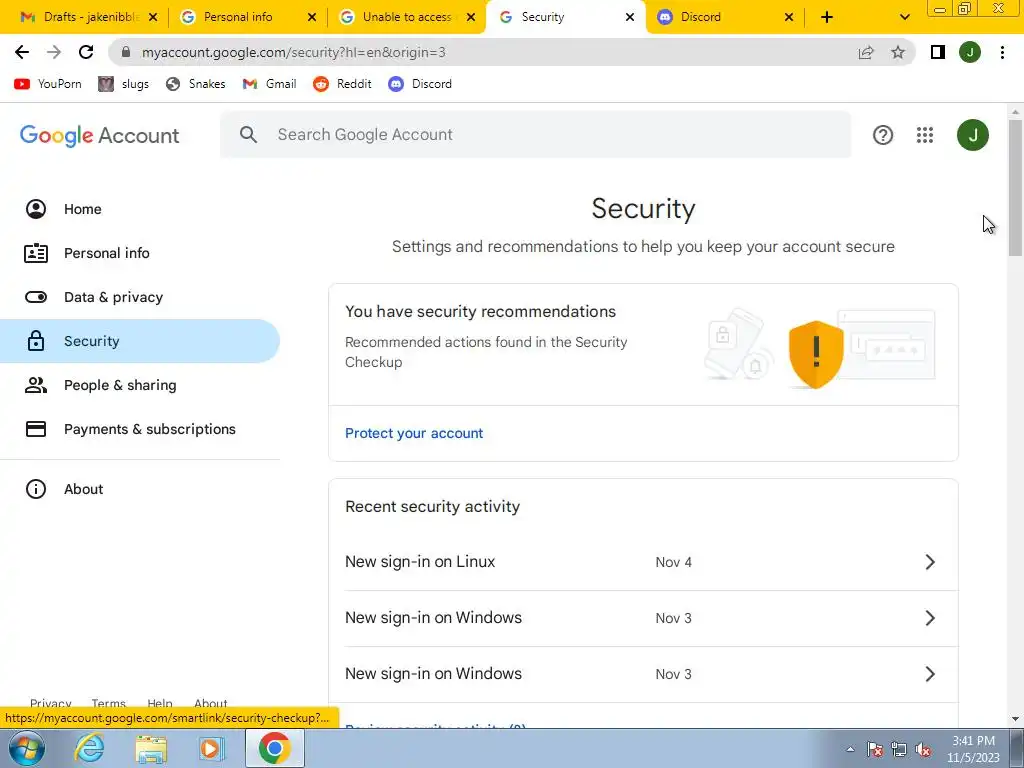Click the Google Account help icon
The image size is (1024, 768).
pos(883,135)
